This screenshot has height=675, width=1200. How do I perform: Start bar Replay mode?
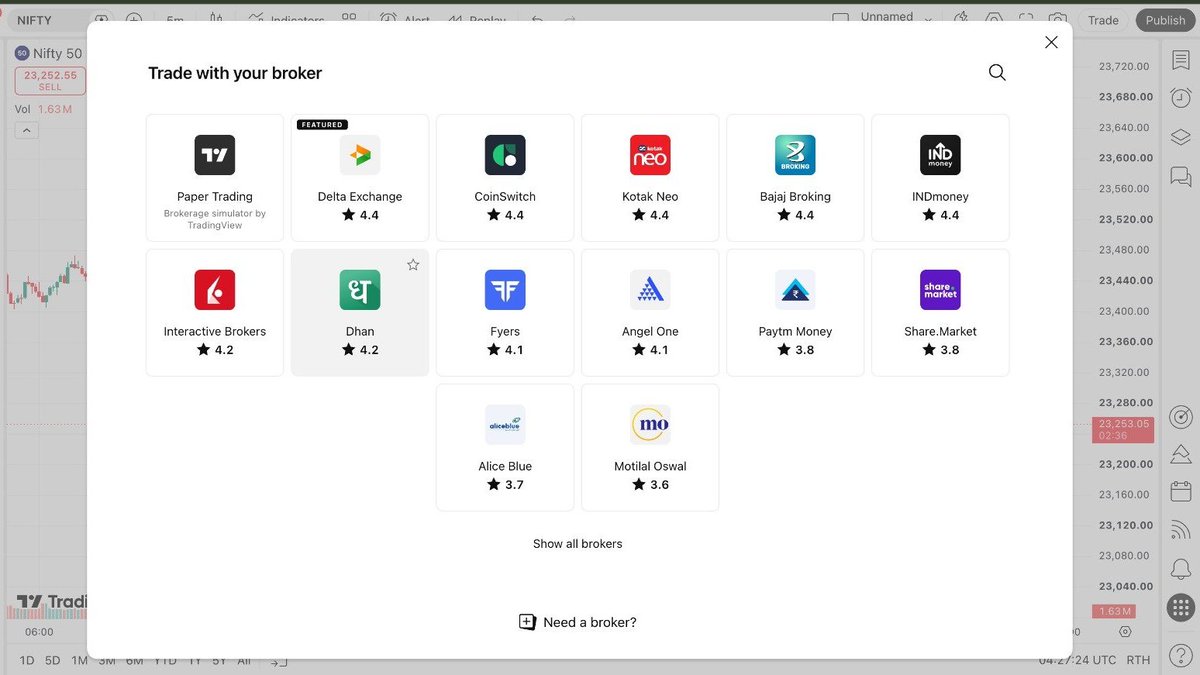pyautogui.click(x=477, y=20)
